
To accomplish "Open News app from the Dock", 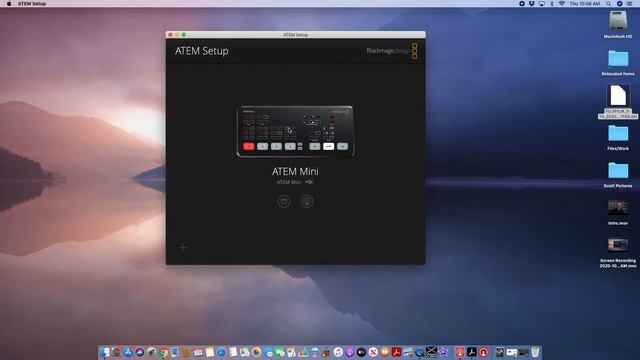I will pos(373,352).
